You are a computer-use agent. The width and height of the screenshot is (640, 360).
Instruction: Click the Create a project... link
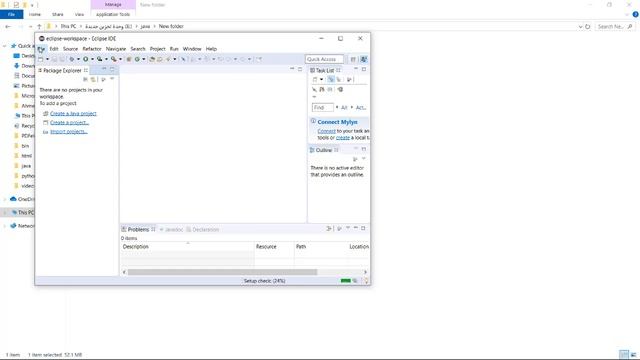pyautogui.click(x=69, y=122)
